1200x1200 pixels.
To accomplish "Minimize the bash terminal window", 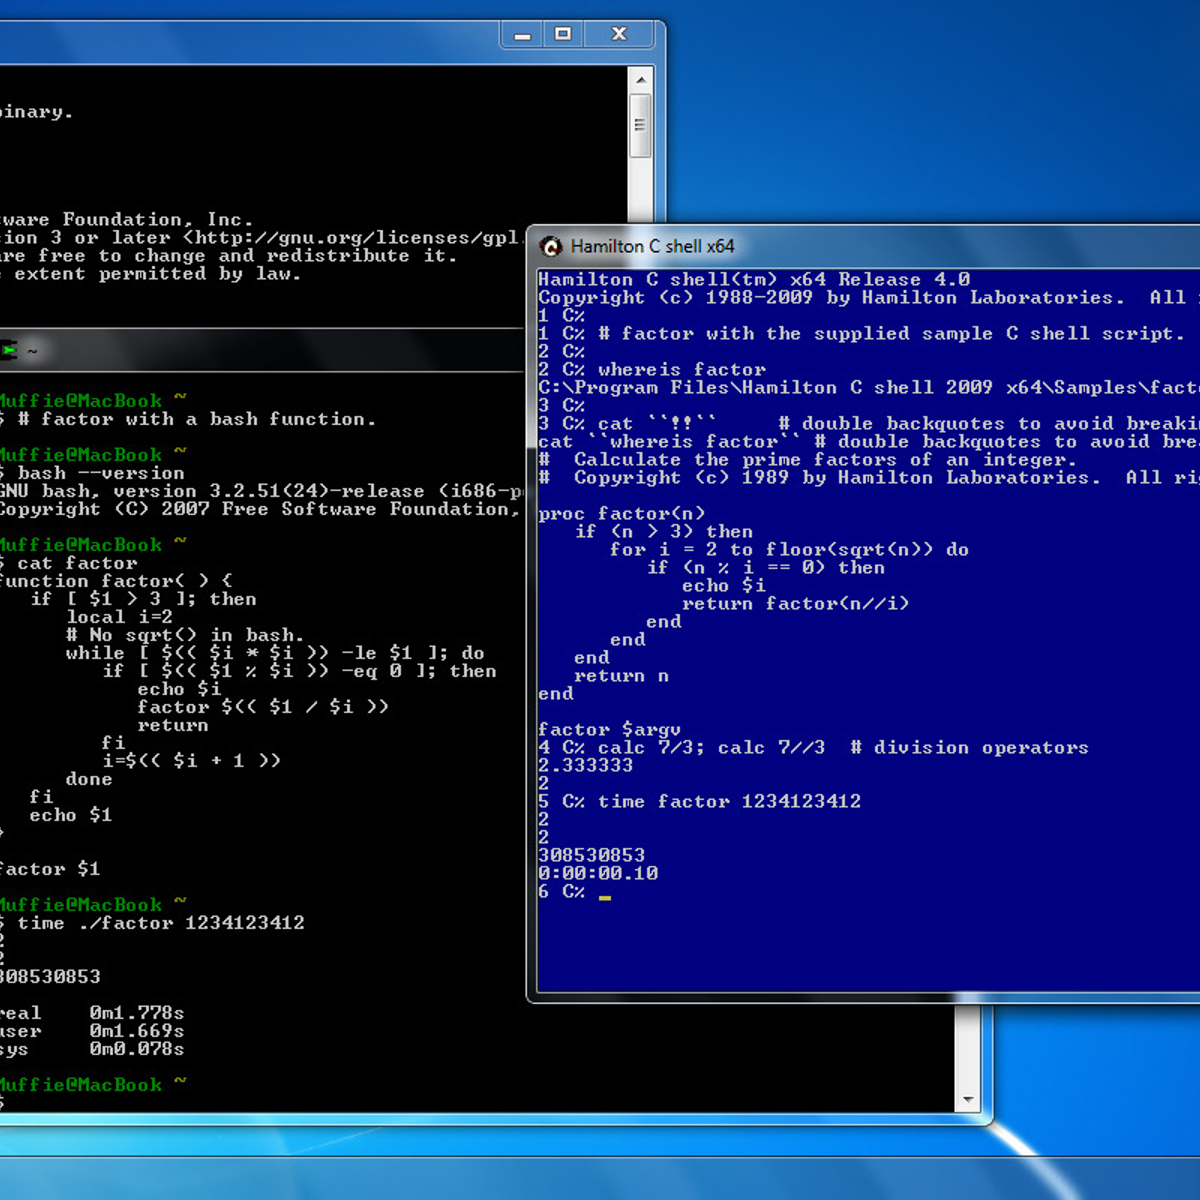I will click(521, 33).
